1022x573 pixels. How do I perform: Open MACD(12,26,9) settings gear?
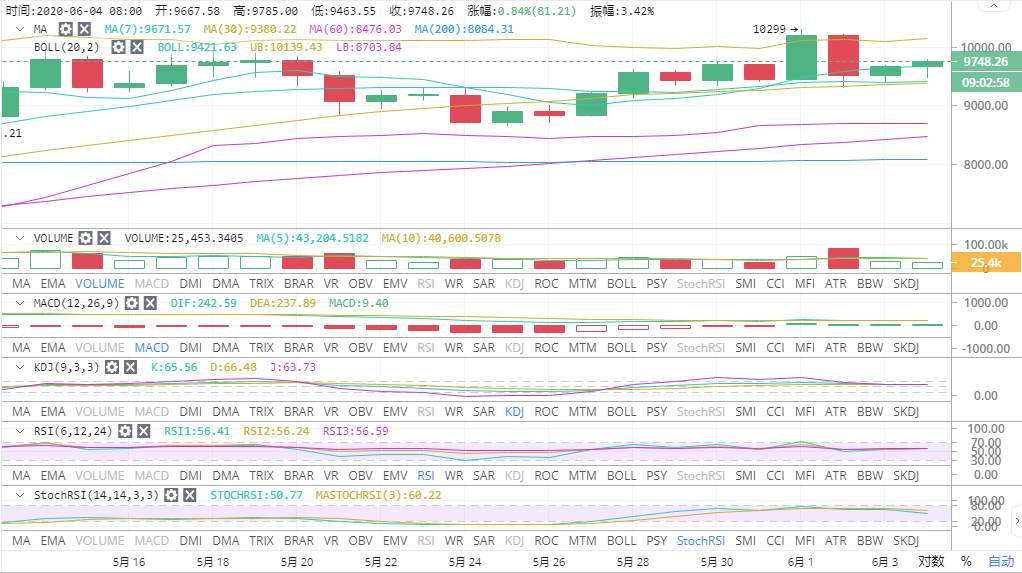[132, 303]
